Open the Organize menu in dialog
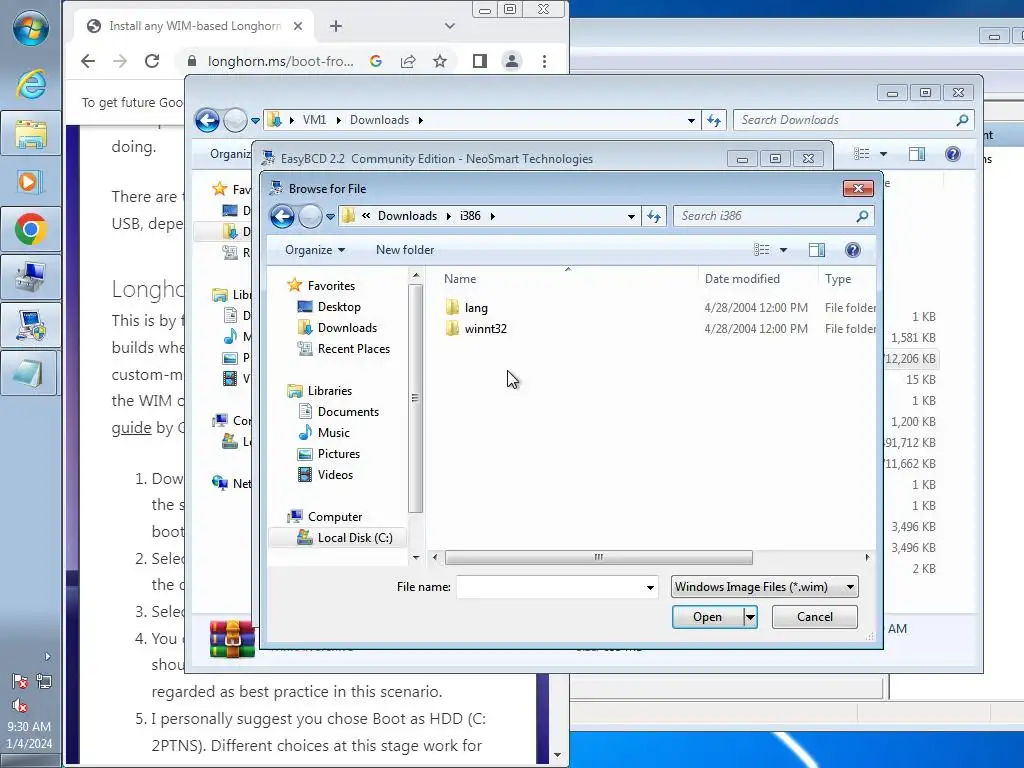The width and height of the screenshot is (1024, 768). tap(315, 250)
